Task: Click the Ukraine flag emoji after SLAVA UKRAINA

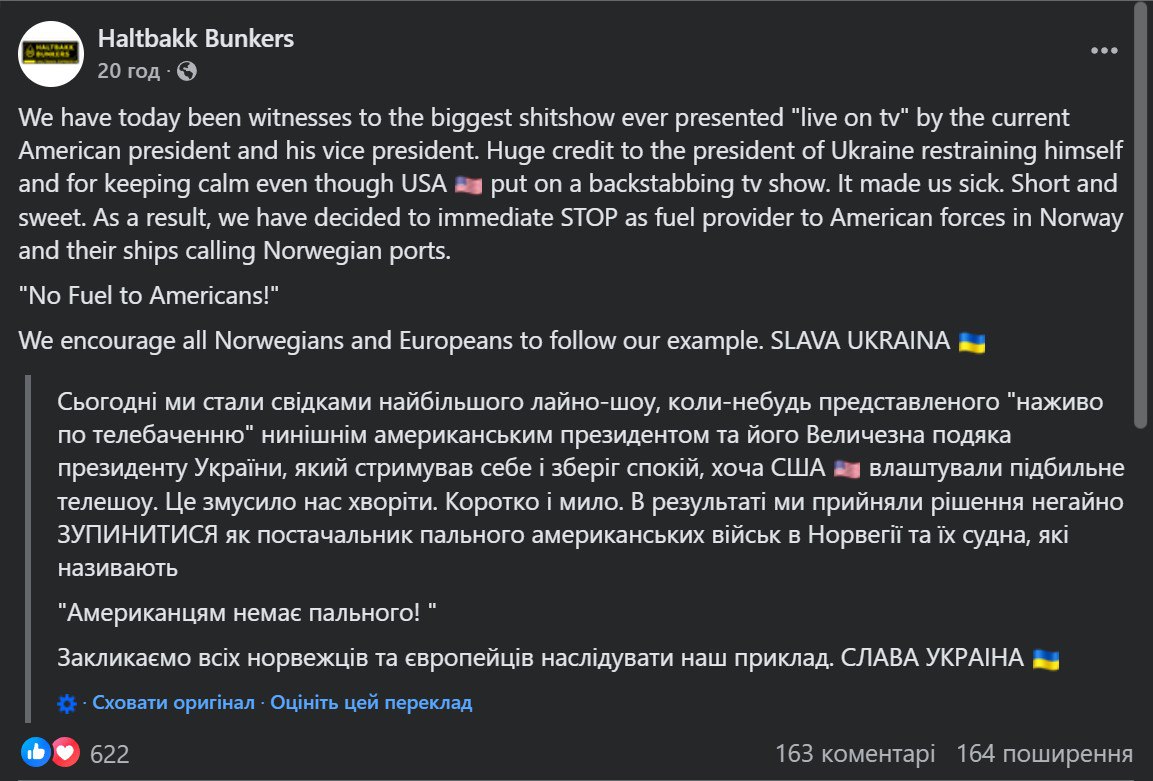Action: coord(972,342)
